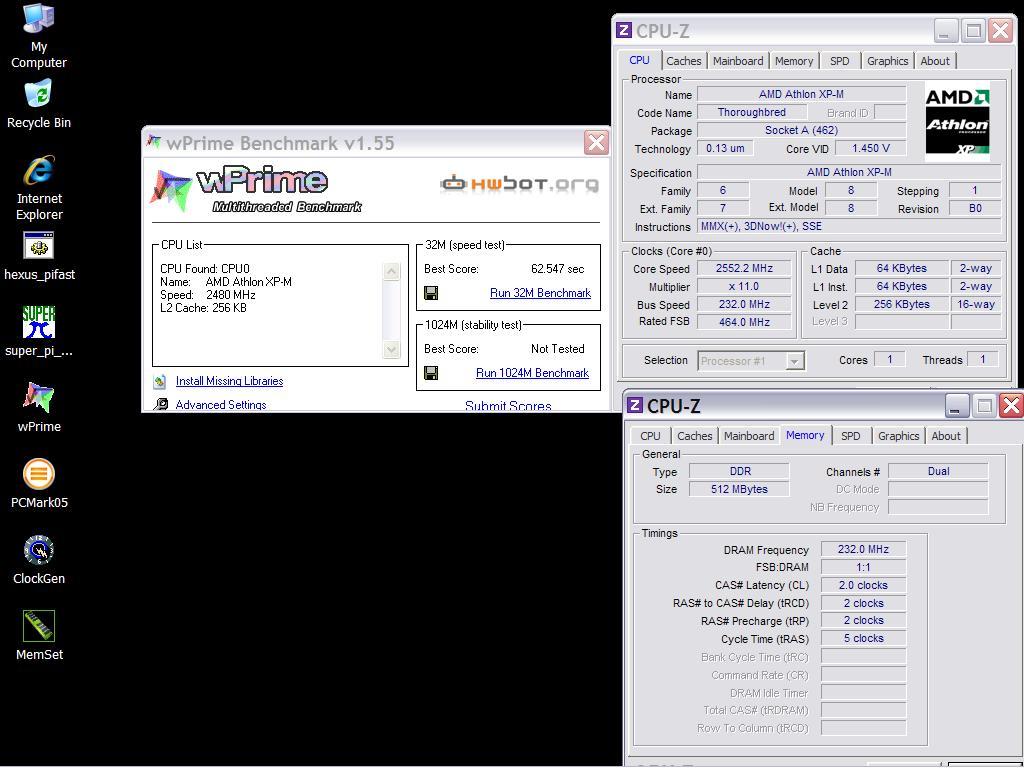The width and height of the screenshot is (1024, 768).
Task: Open Caches tab in top CPU-Z window
Action: (684, 61)
